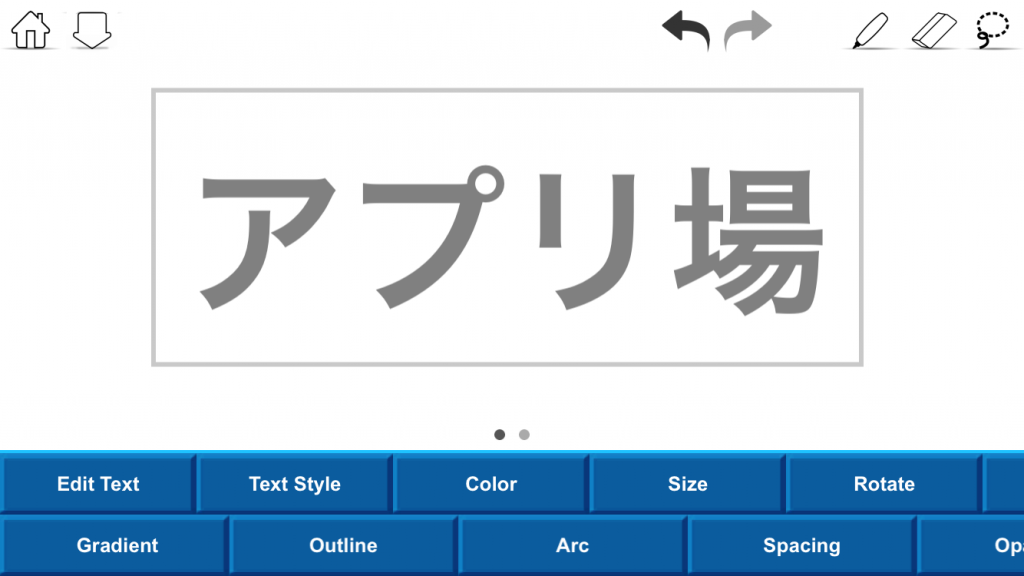This screenshot has width=1024, height=576.
Task: Open the Text Style options
Action: [x=293, y=483]
